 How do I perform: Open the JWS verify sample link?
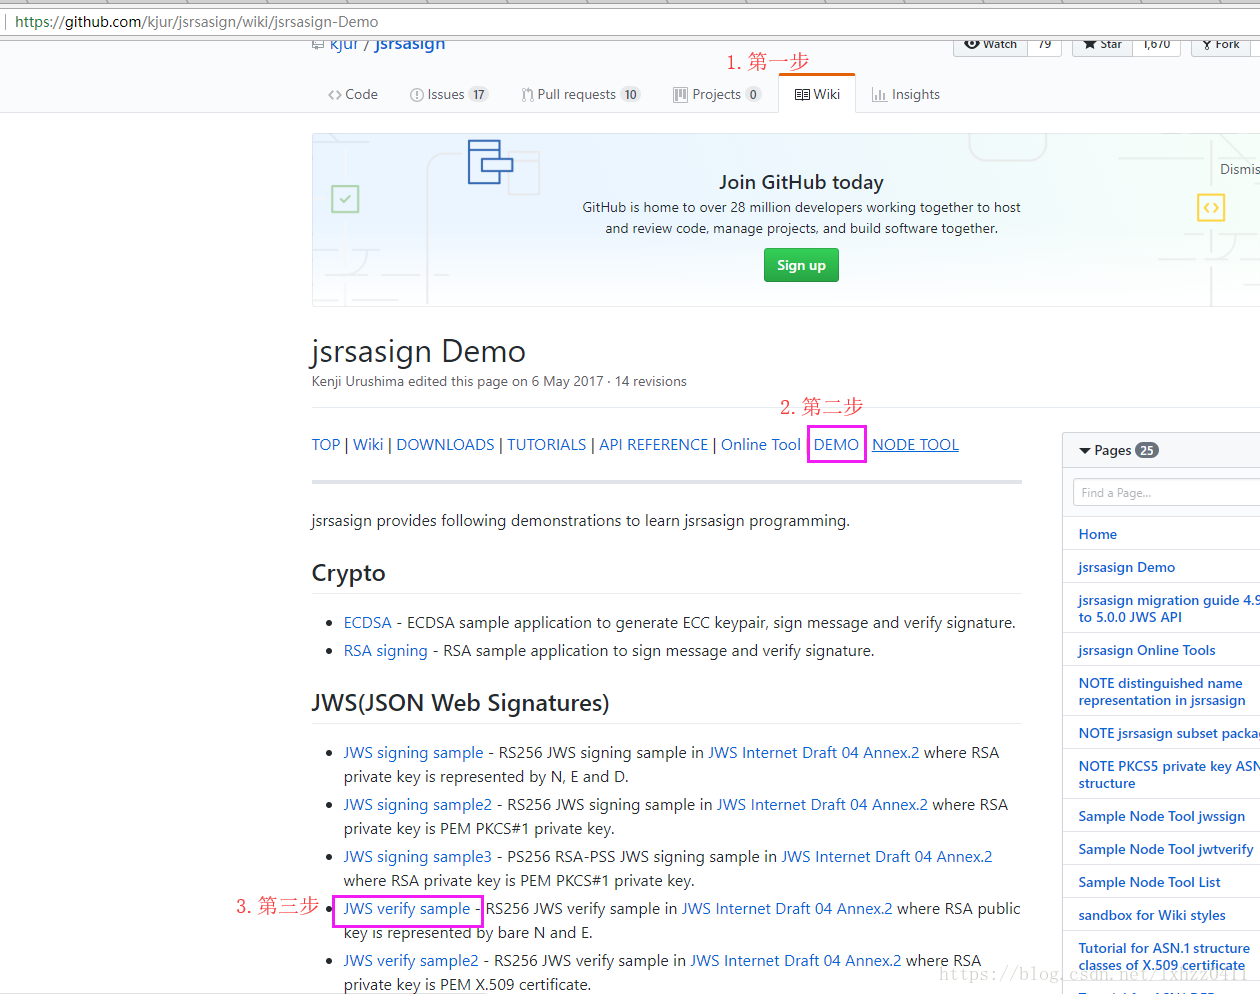[407, 908]
